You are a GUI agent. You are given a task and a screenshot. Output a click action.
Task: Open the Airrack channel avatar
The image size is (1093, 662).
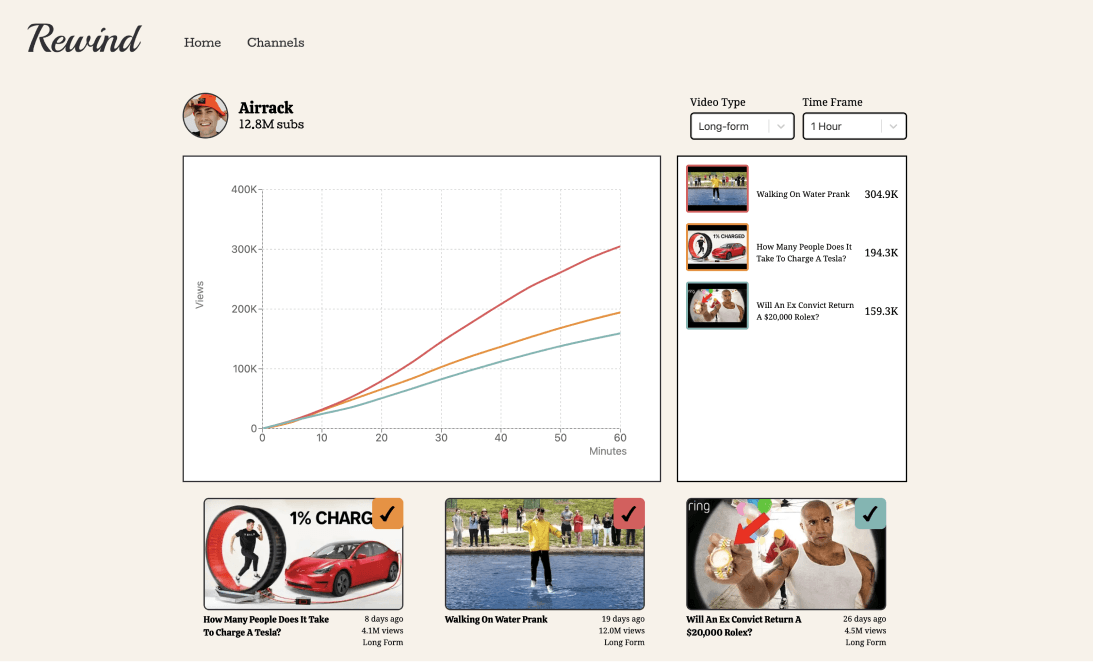click(x=205, y=116)
